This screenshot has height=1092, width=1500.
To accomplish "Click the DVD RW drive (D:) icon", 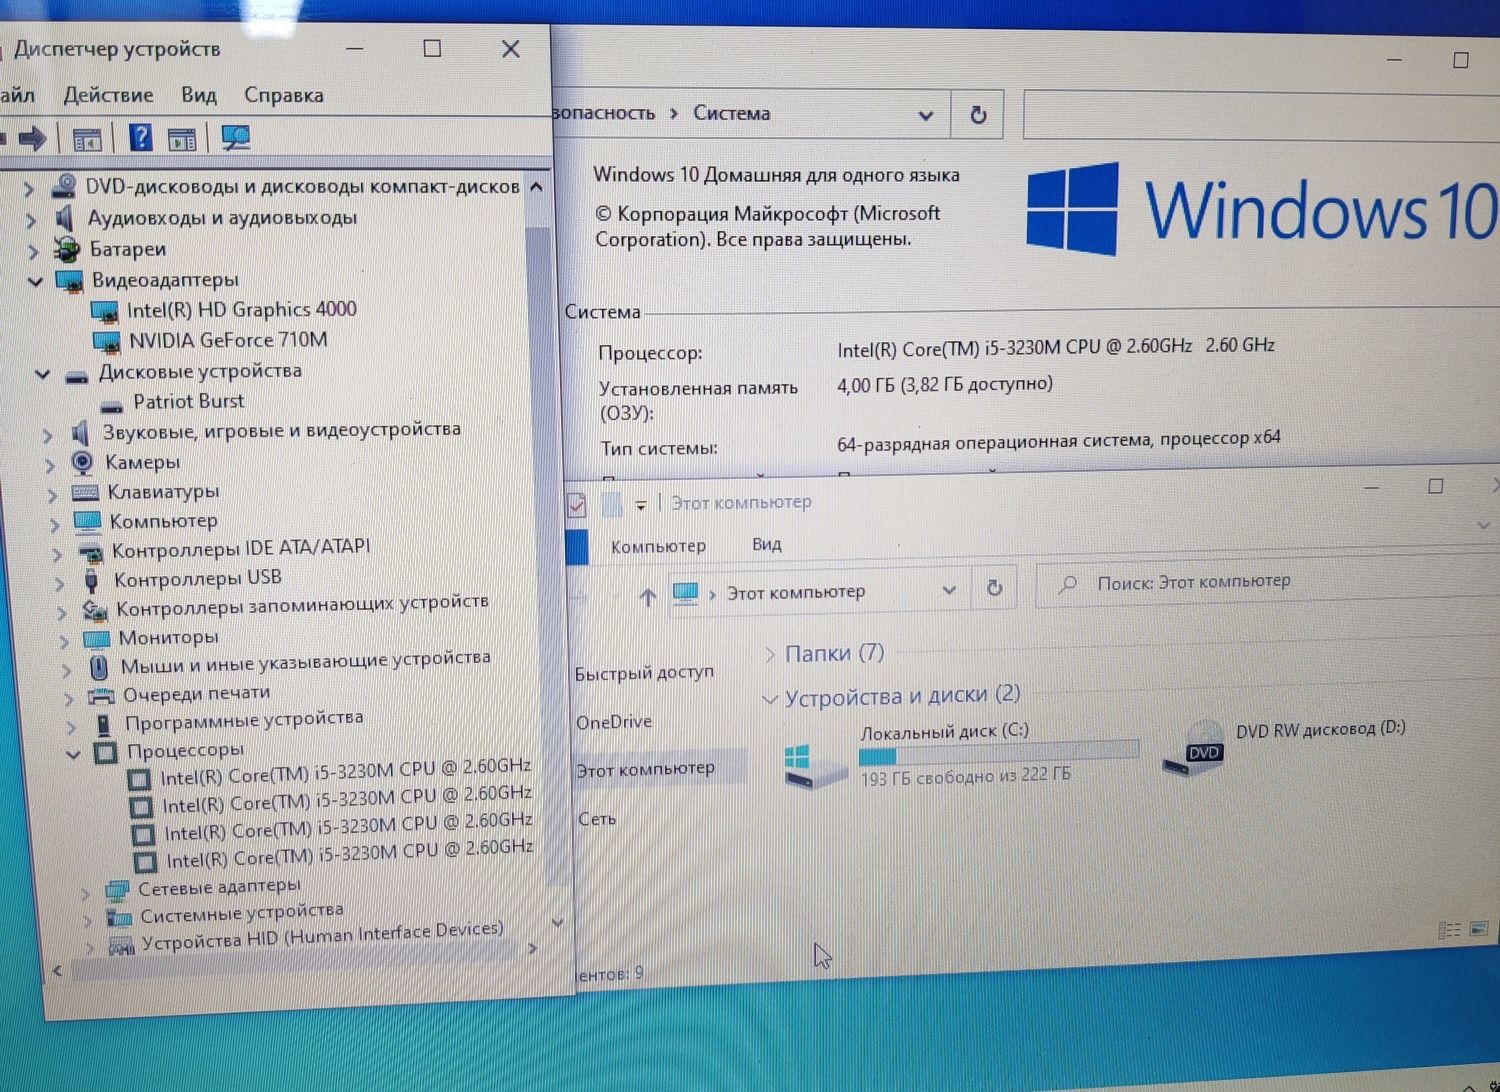I will click(x=1194, y=748).
